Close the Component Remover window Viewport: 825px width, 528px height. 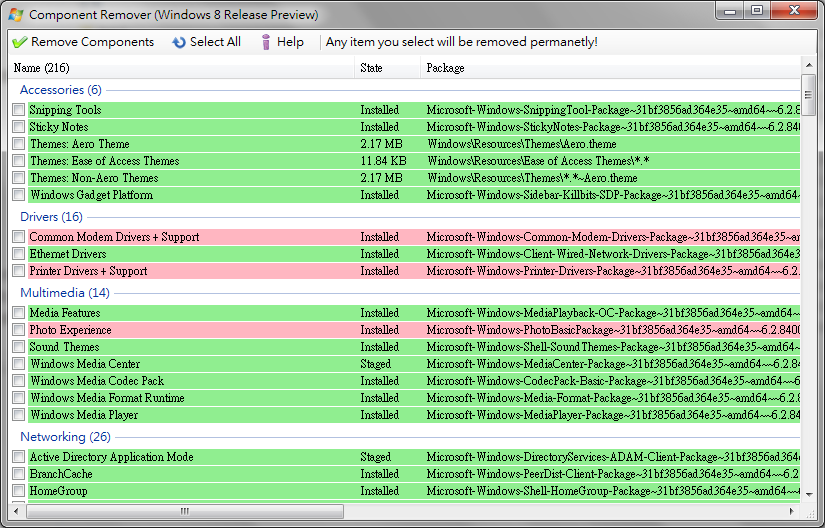tap(795, 11)
